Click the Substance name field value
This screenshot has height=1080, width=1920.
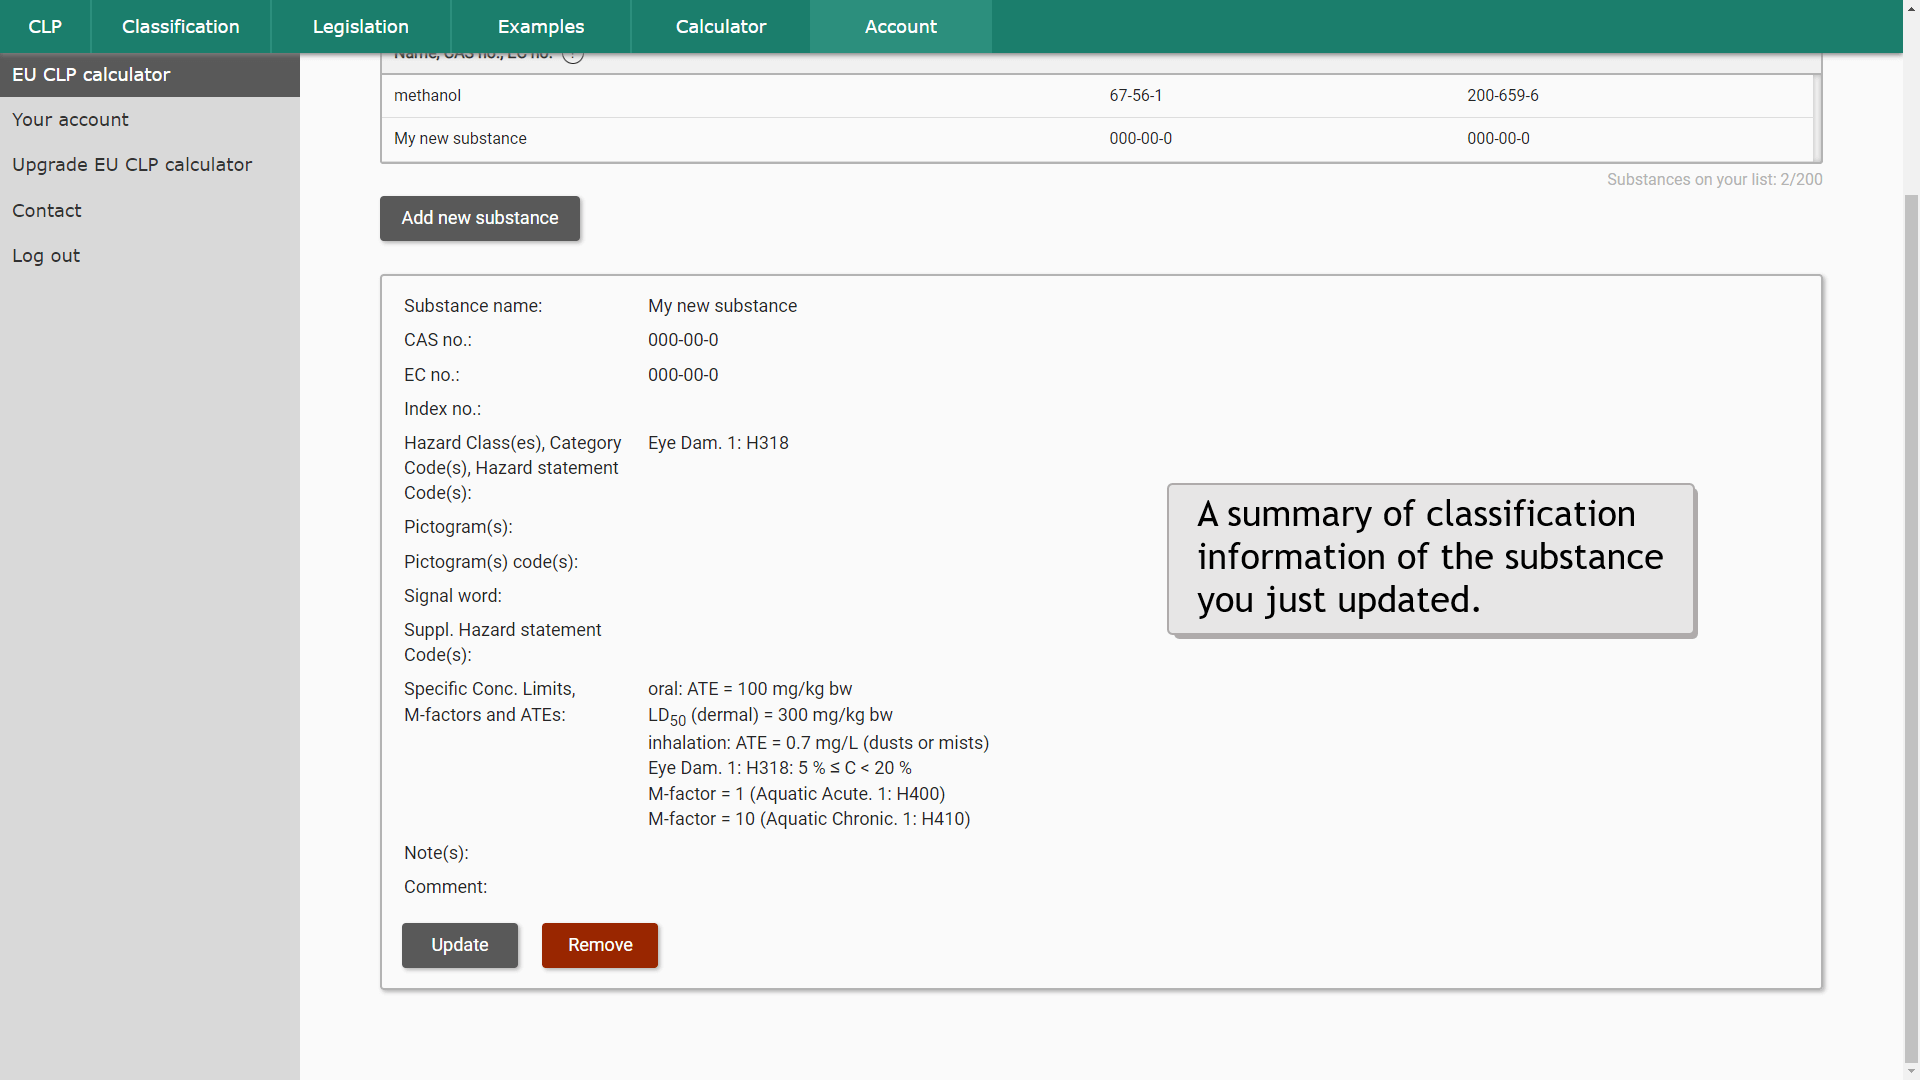[x=723, y=306]
